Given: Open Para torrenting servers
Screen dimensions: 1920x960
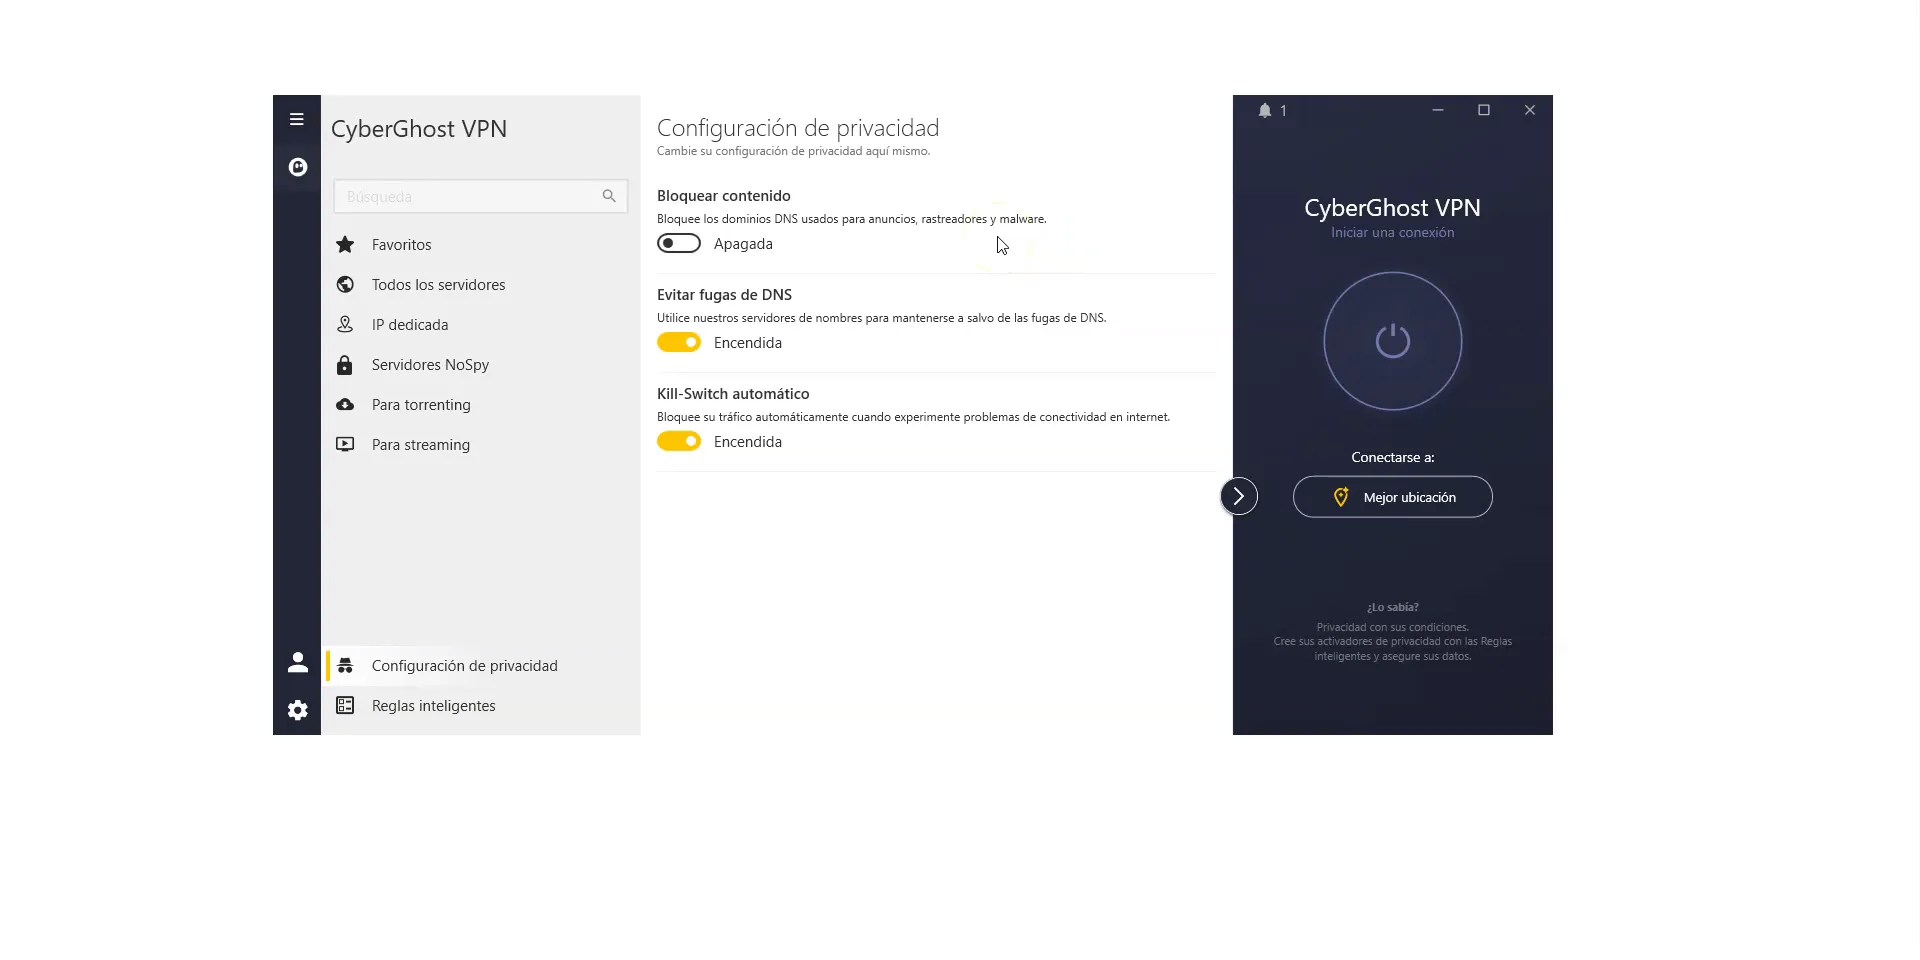Looking at the screenshot, I should 481,404.
